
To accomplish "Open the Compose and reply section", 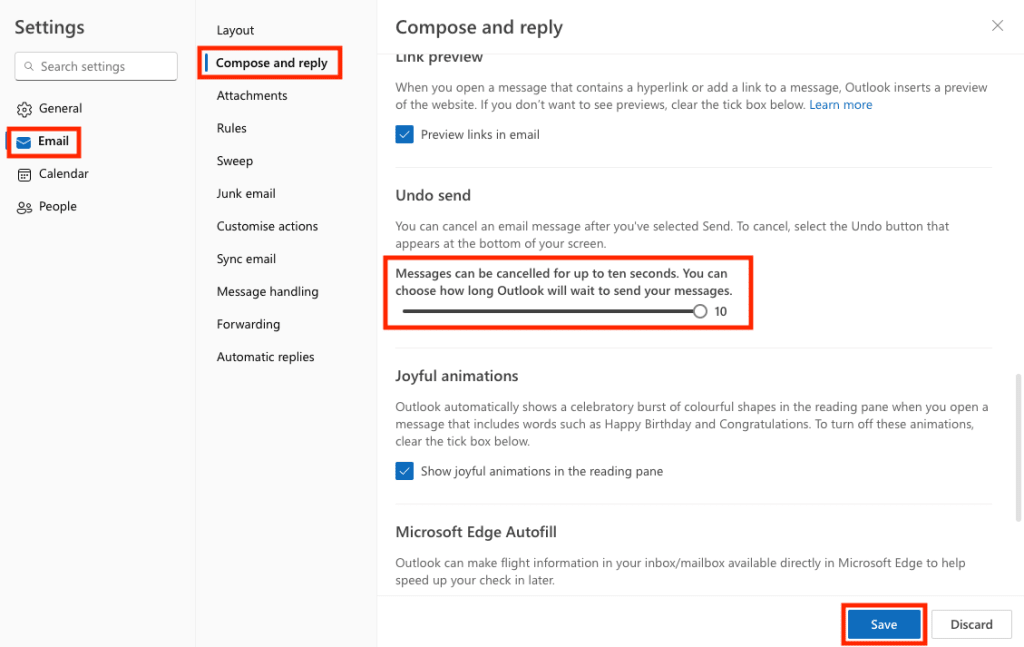I will tap(270, 62).
